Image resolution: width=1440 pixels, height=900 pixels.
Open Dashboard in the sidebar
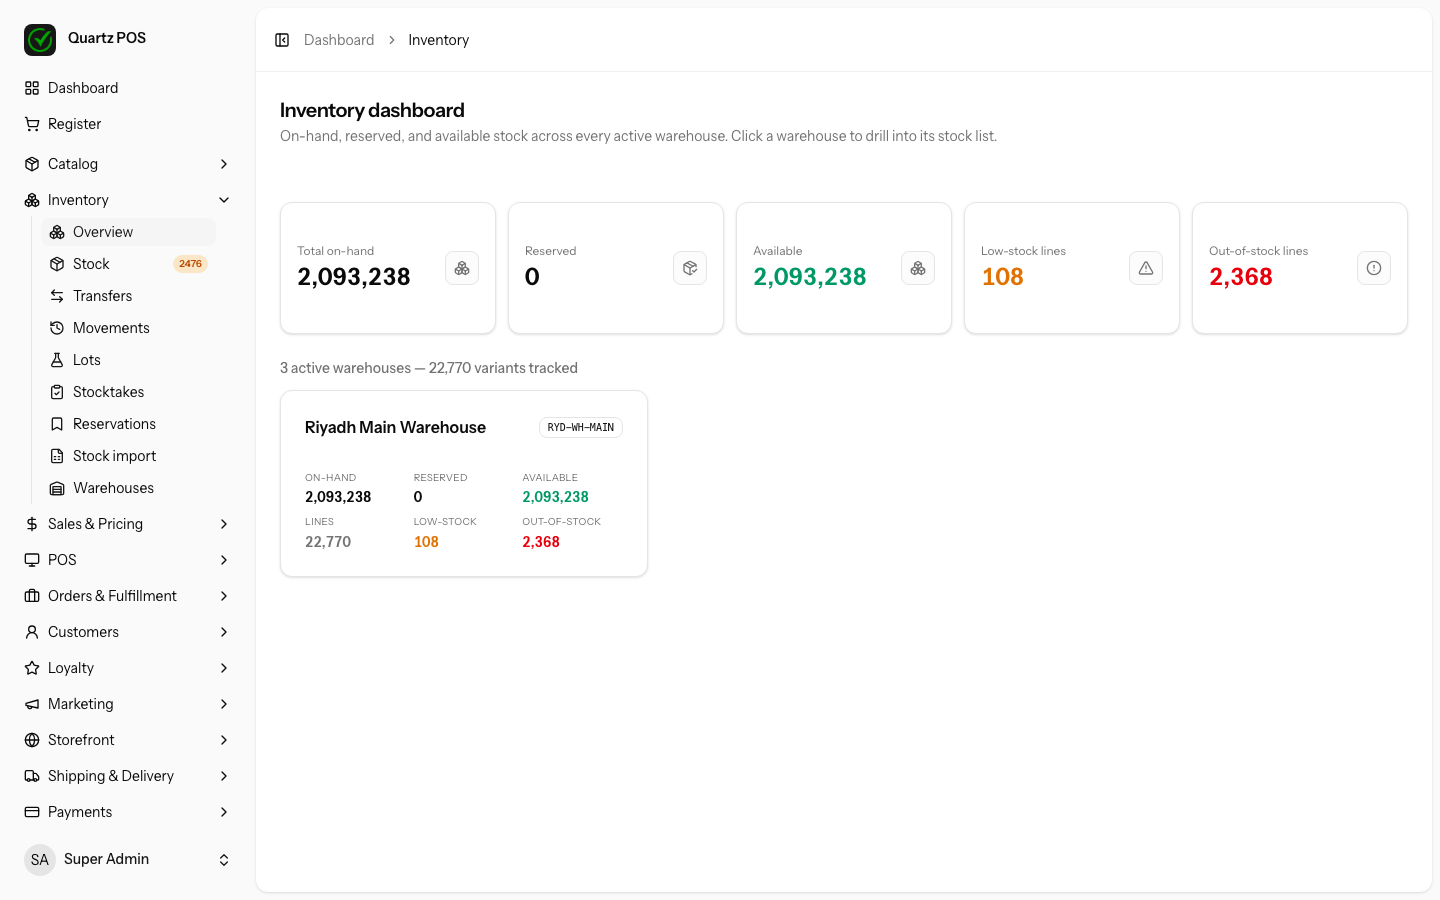(x=128, y=88)
